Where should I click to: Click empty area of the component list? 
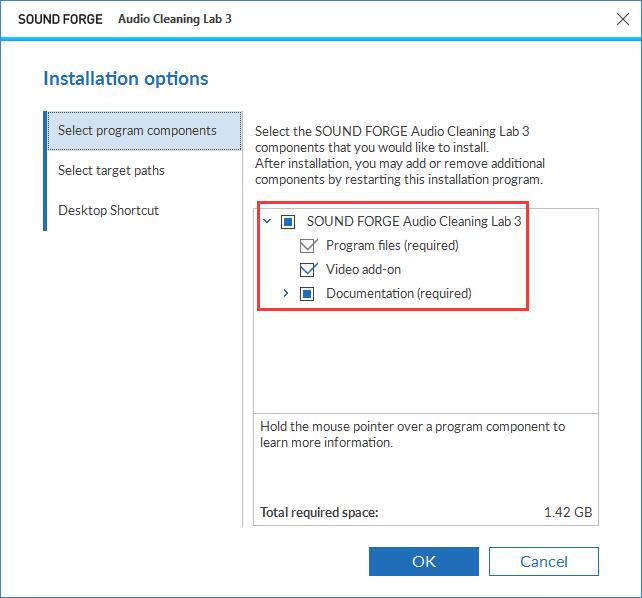(x=426, y=360)
